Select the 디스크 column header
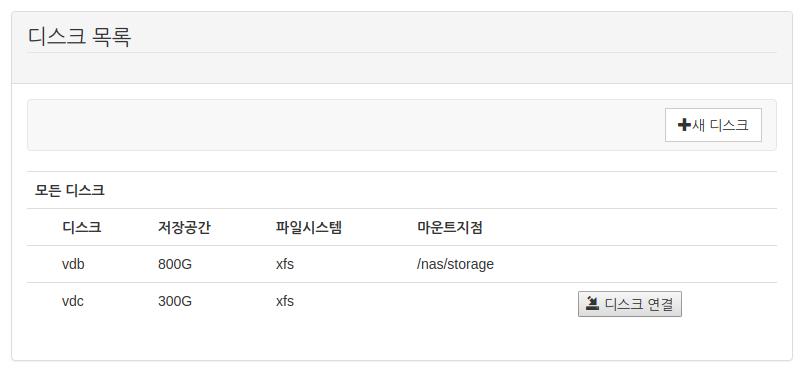Viewport: 800px width, 371px height. pyautogui.click(x=82, y=227)
